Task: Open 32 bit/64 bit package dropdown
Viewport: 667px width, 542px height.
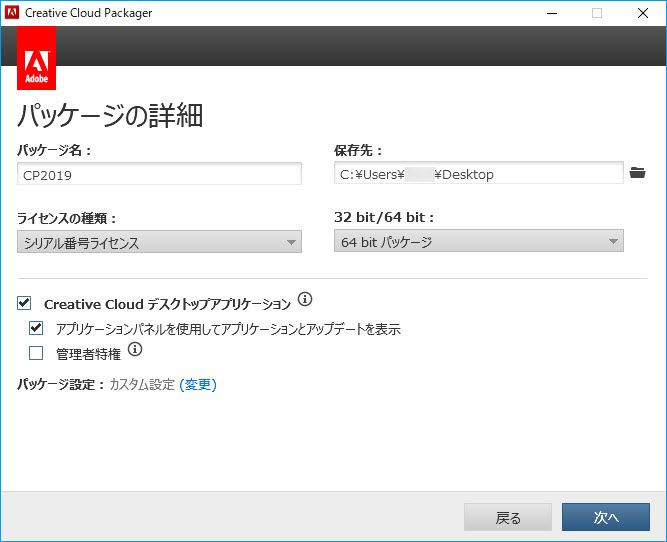Action: pyautogui.click(x=479, y=241)
